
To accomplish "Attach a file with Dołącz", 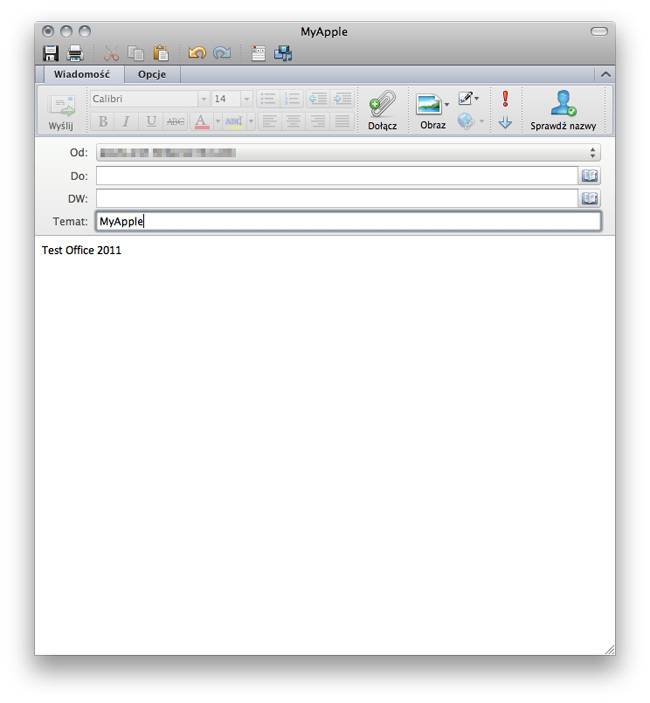I will tap(382, 111).
